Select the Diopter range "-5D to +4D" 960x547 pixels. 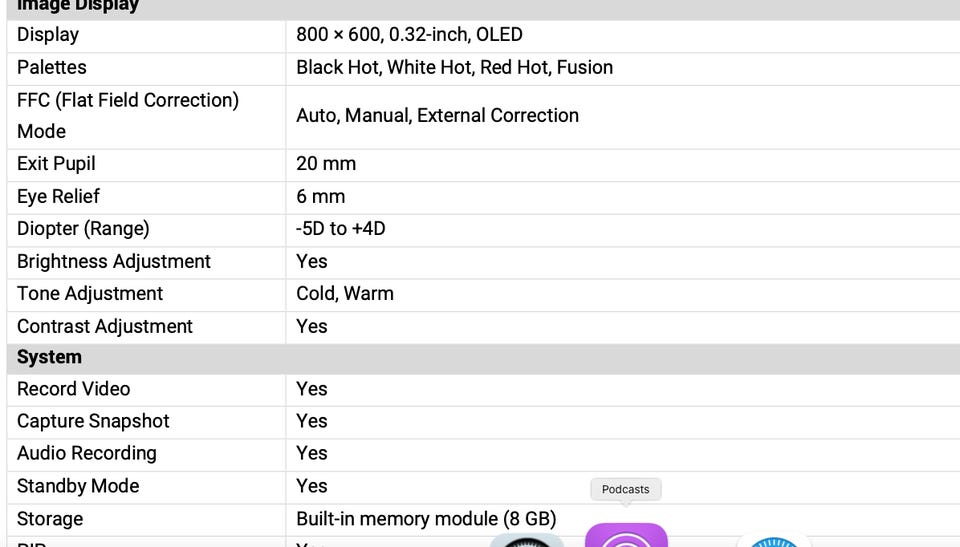(340, 229)
